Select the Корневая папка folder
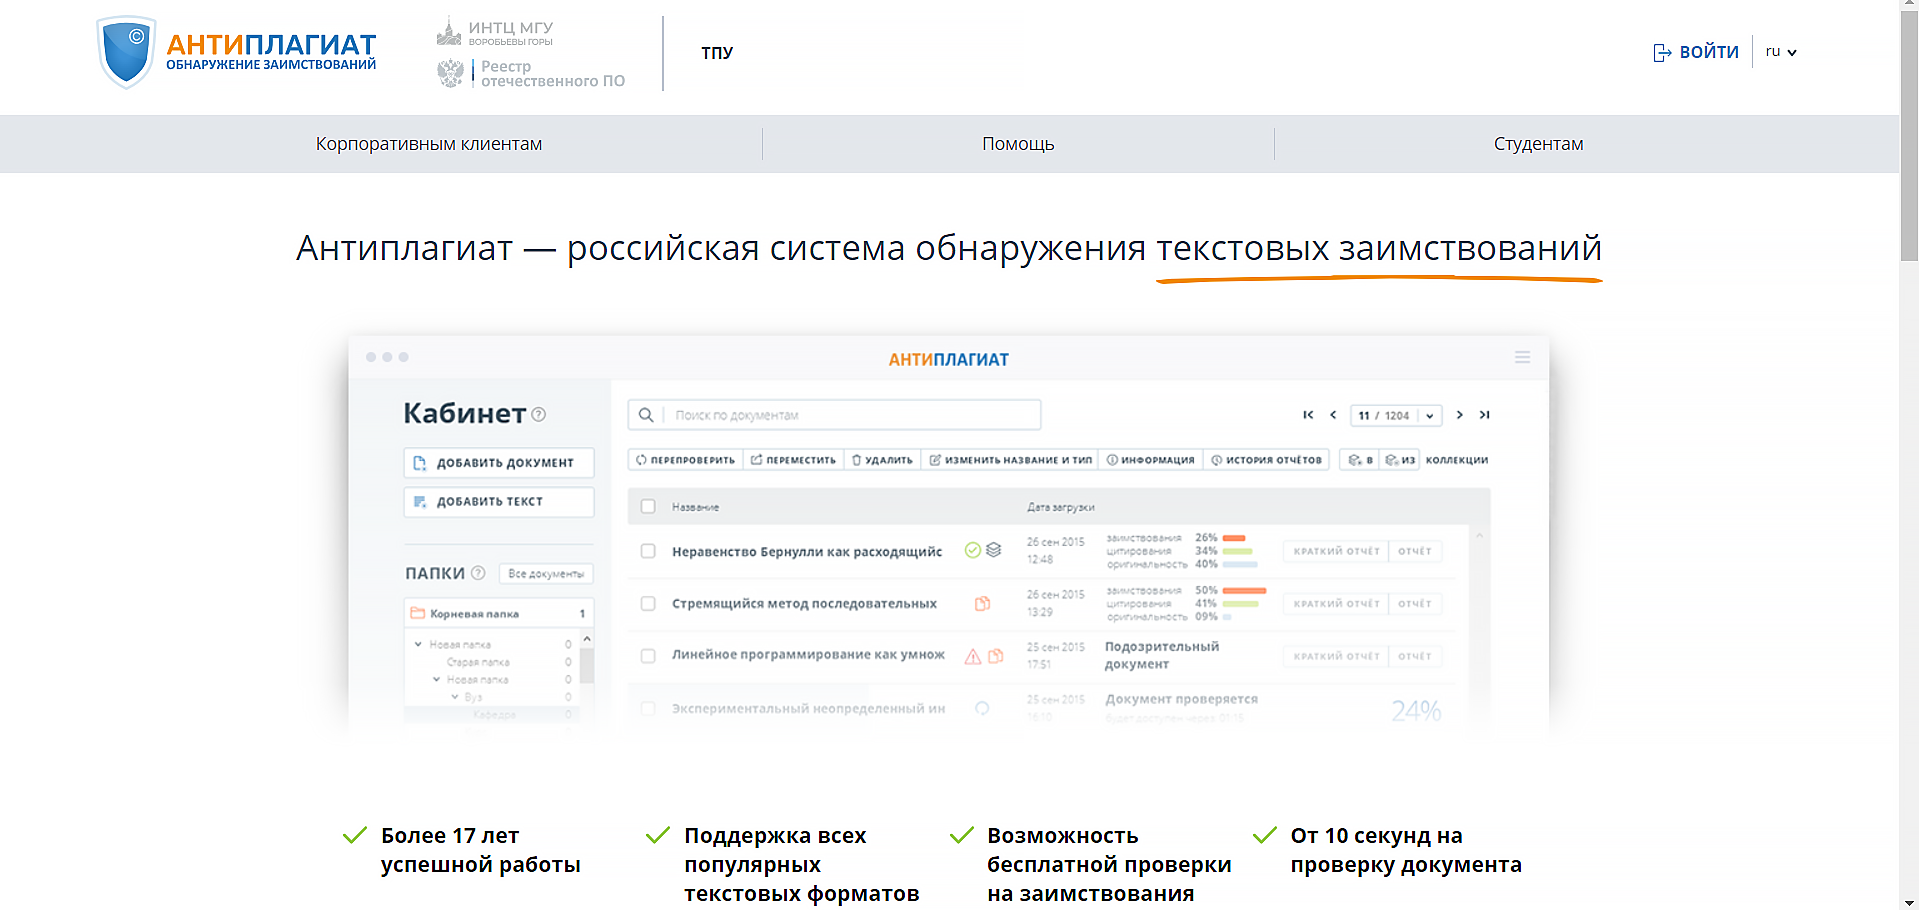The image size is (1919, 910). 499,613
